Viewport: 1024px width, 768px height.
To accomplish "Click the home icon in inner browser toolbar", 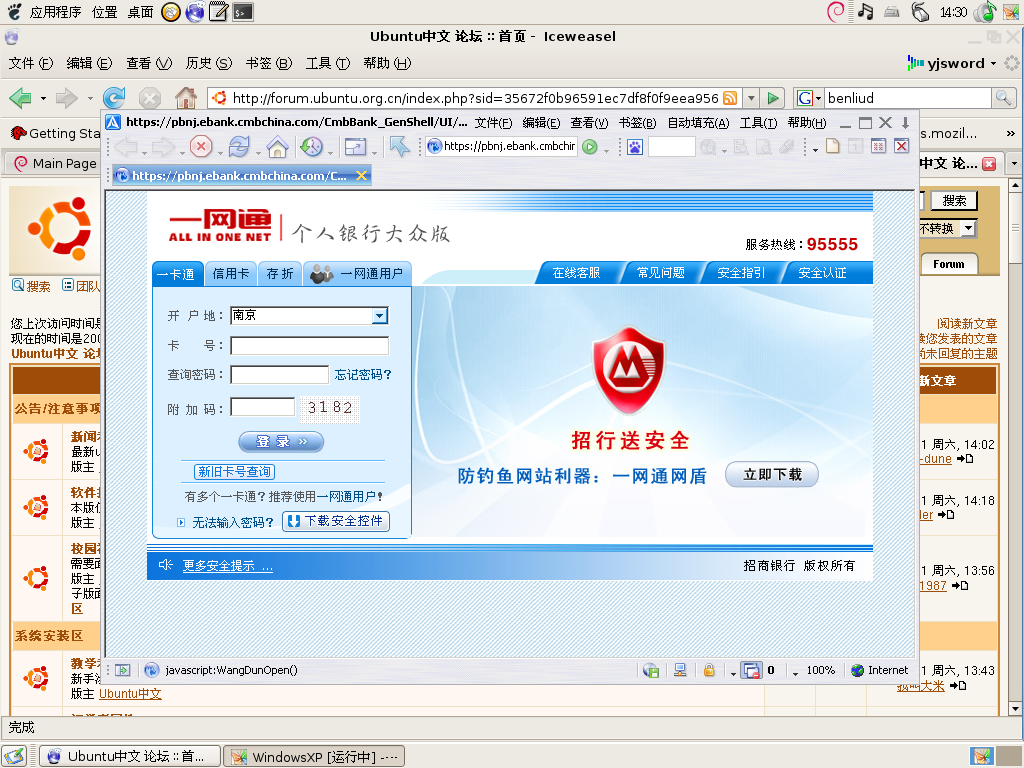I will coord(278,146).
